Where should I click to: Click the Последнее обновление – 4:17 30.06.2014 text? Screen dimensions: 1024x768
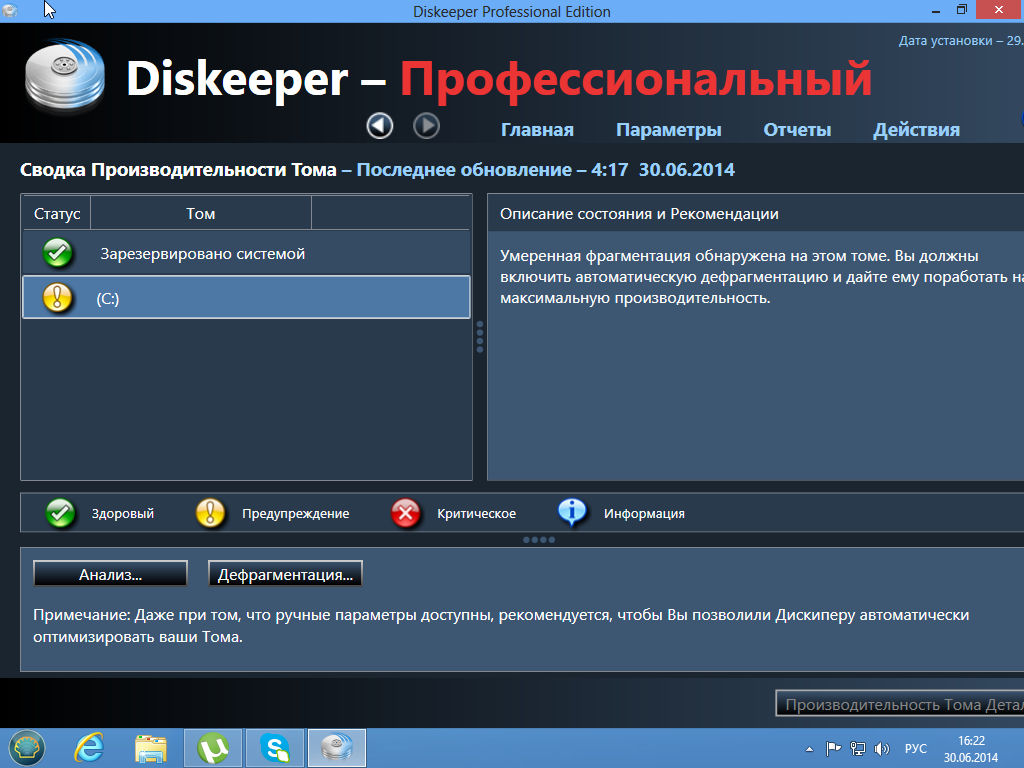545,170
